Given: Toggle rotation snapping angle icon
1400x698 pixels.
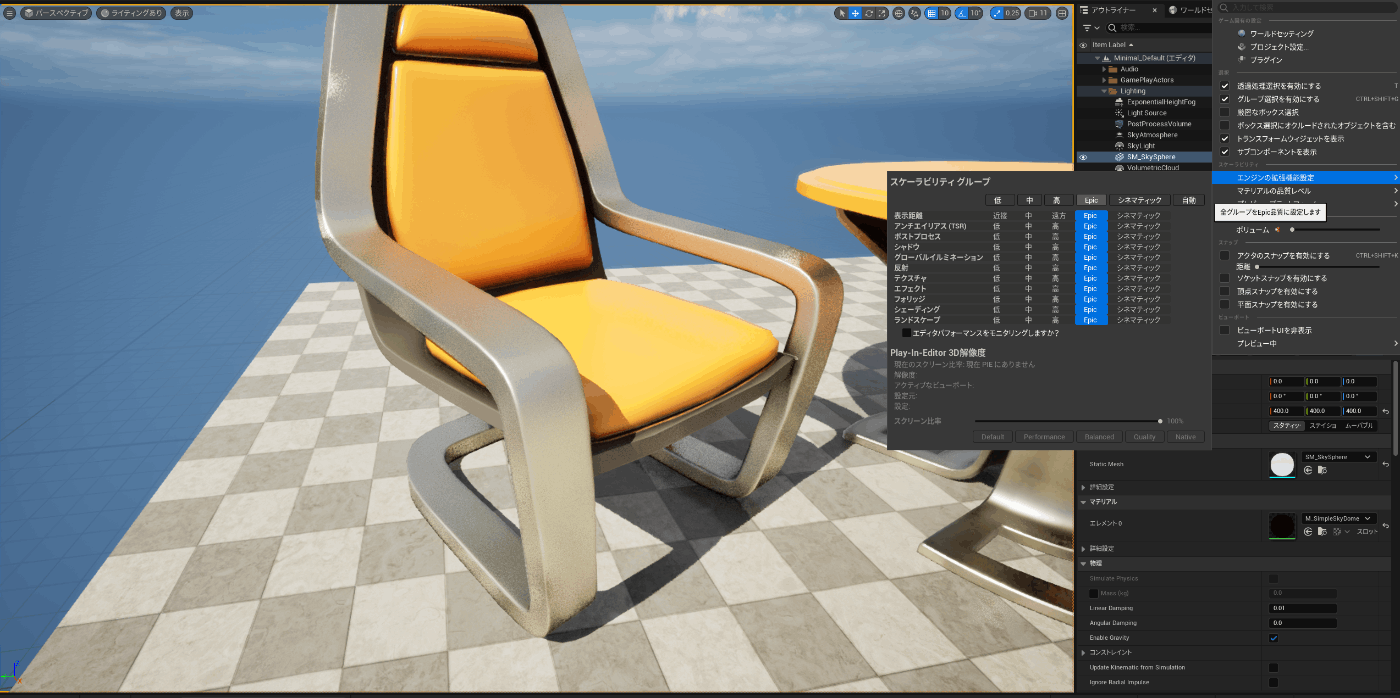Looking at the screenshot, I should point(962,13).
